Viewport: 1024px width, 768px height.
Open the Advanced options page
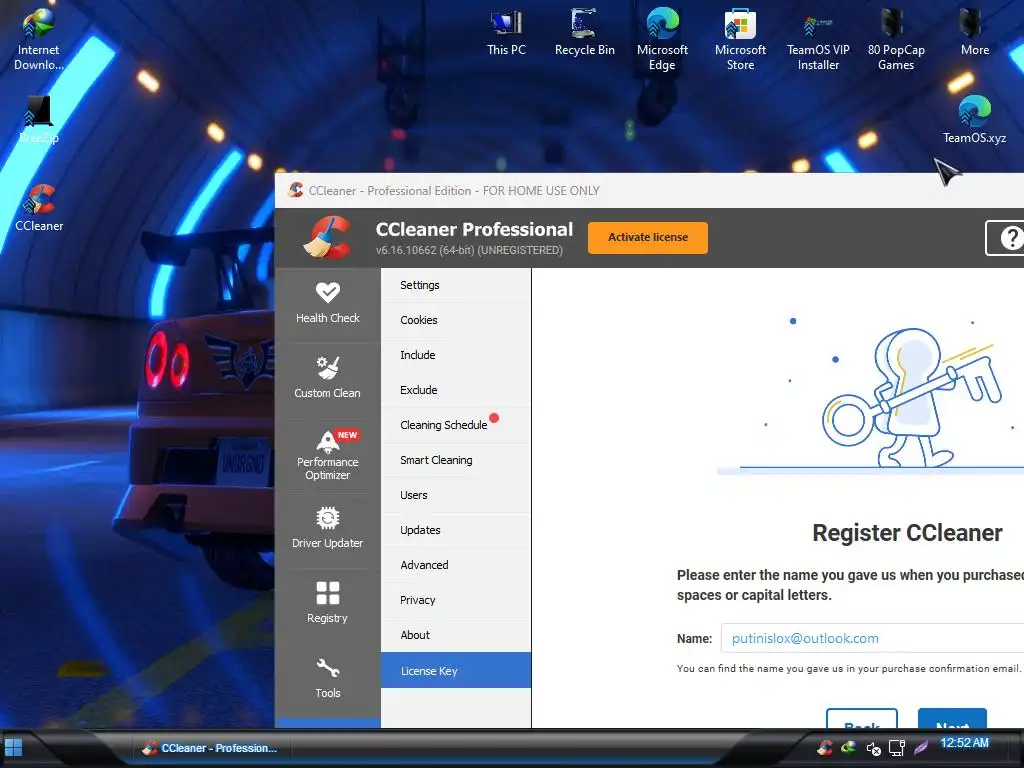pyautogui.click(x=456, y=565)
